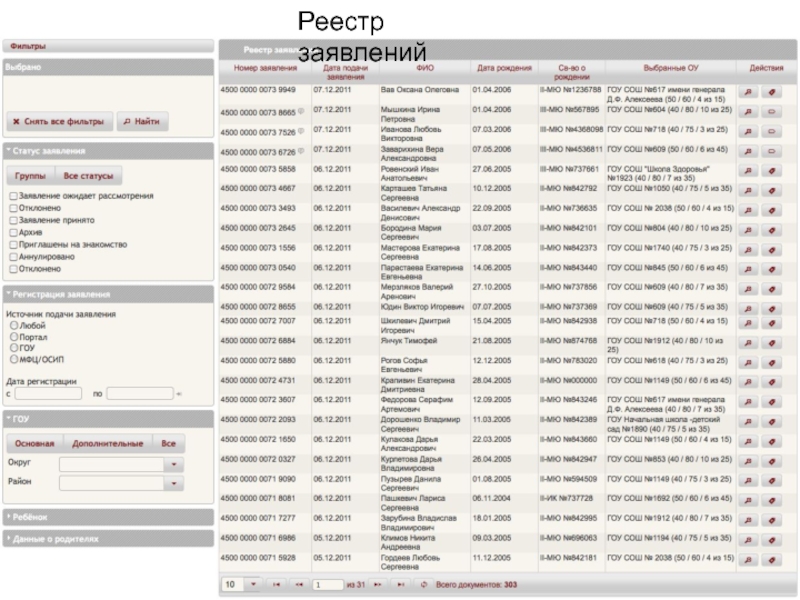Select the 'Портал' radio button

[x=13, y=337]
